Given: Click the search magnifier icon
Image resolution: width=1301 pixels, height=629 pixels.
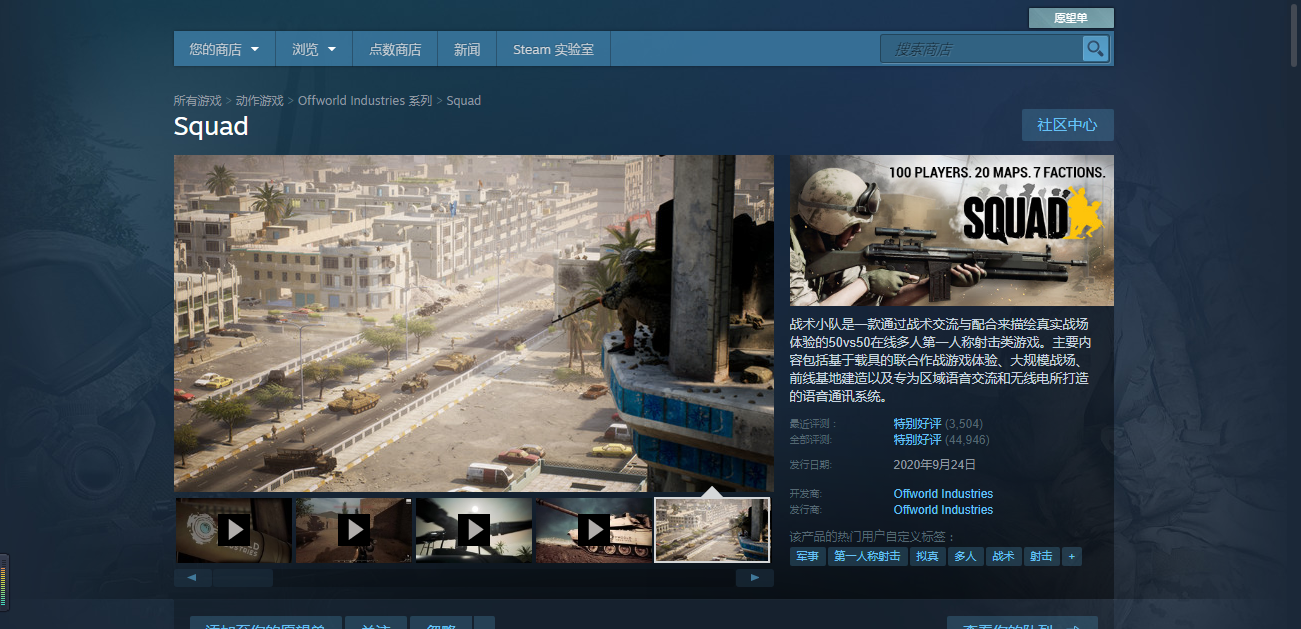Looking at the screenshot, I should (x=1095, y=48).
